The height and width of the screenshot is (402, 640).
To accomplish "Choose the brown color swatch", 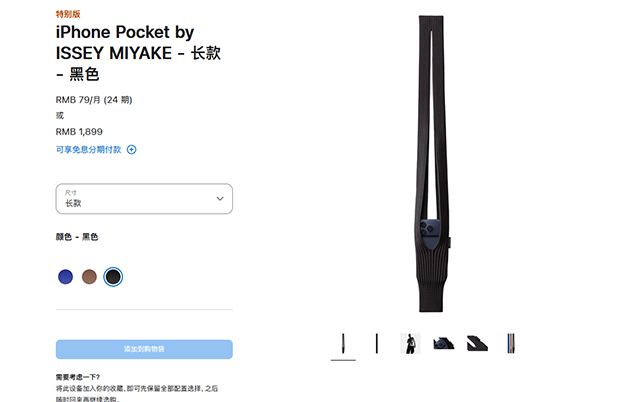I will pyautogui.click(x=89, y=277).
